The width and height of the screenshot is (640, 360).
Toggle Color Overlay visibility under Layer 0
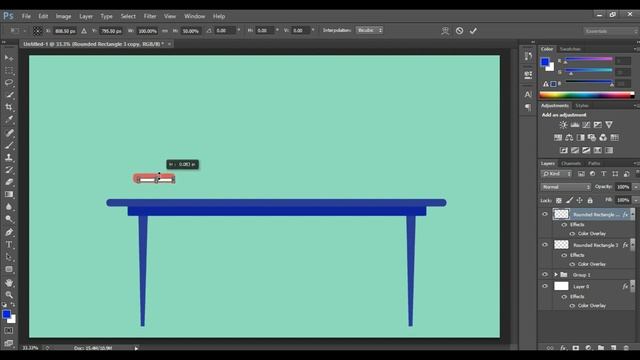click(572, 305)
